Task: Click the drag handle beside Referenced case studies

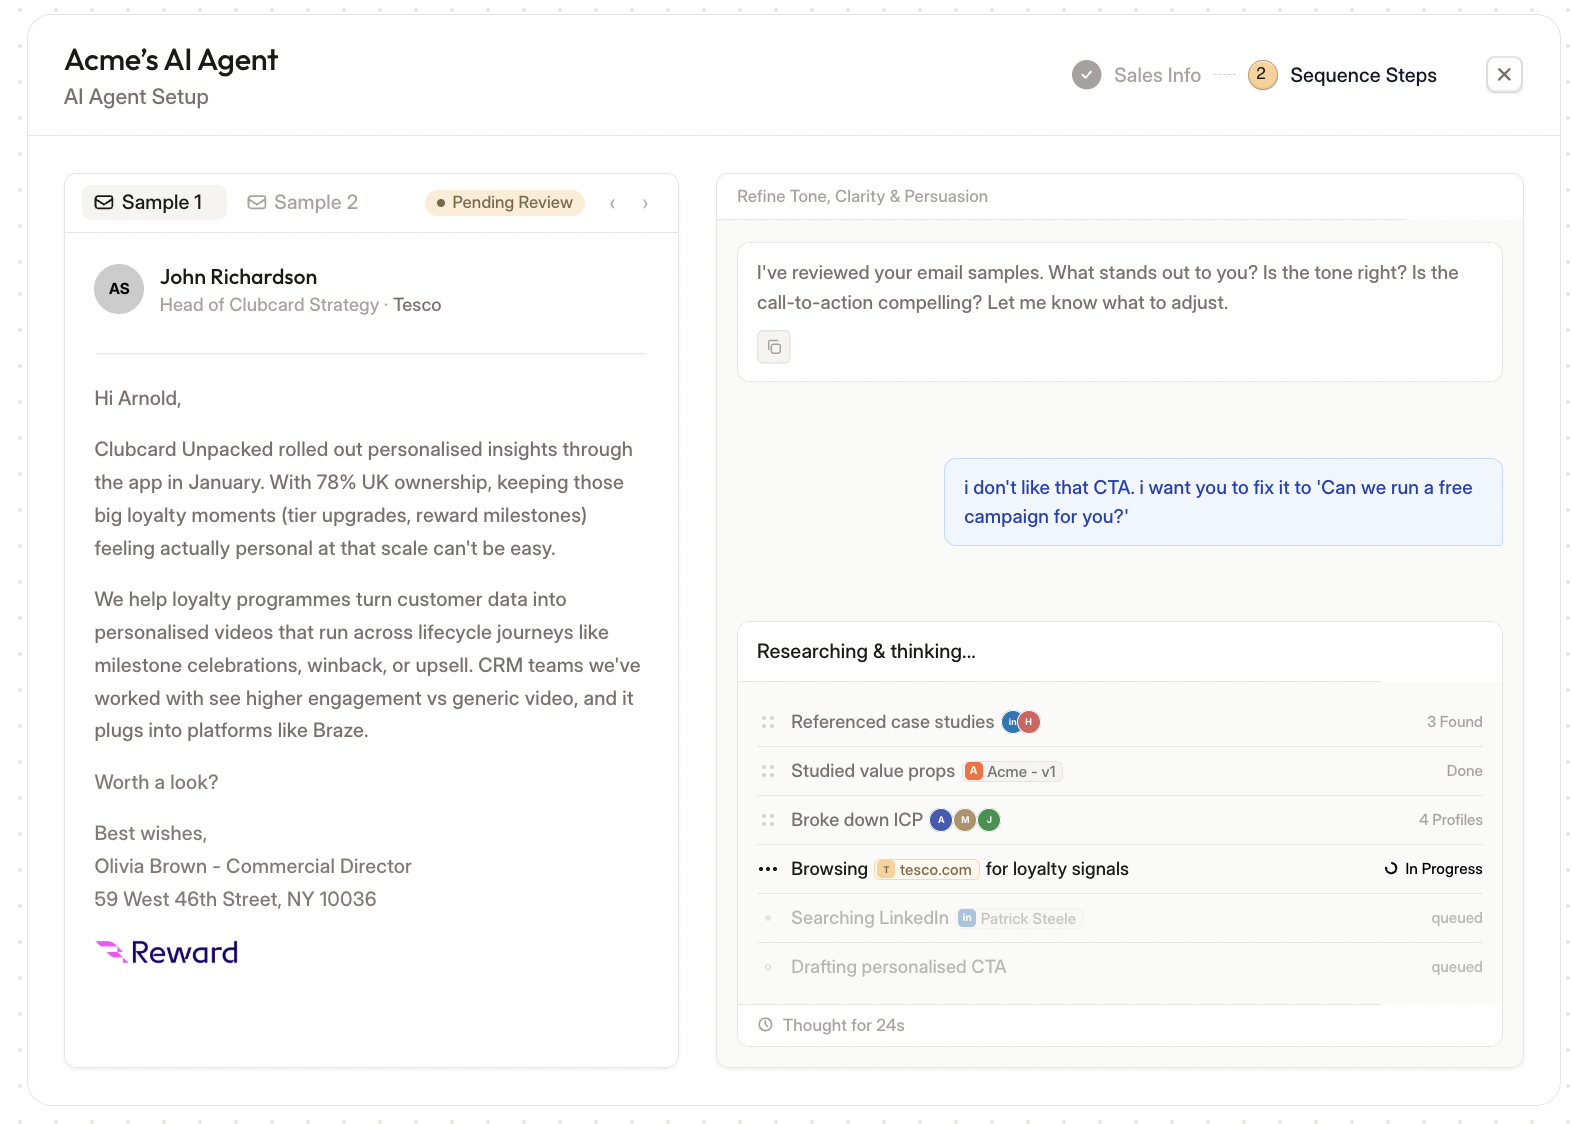Action: [x=768, y=722]
